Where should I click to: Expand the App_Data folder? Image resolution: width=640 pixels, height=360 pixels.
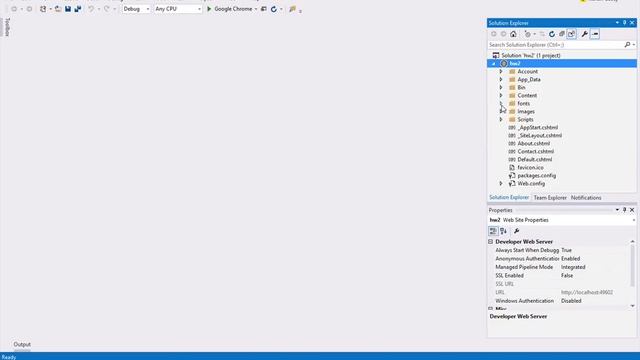(x=501, y=80)
